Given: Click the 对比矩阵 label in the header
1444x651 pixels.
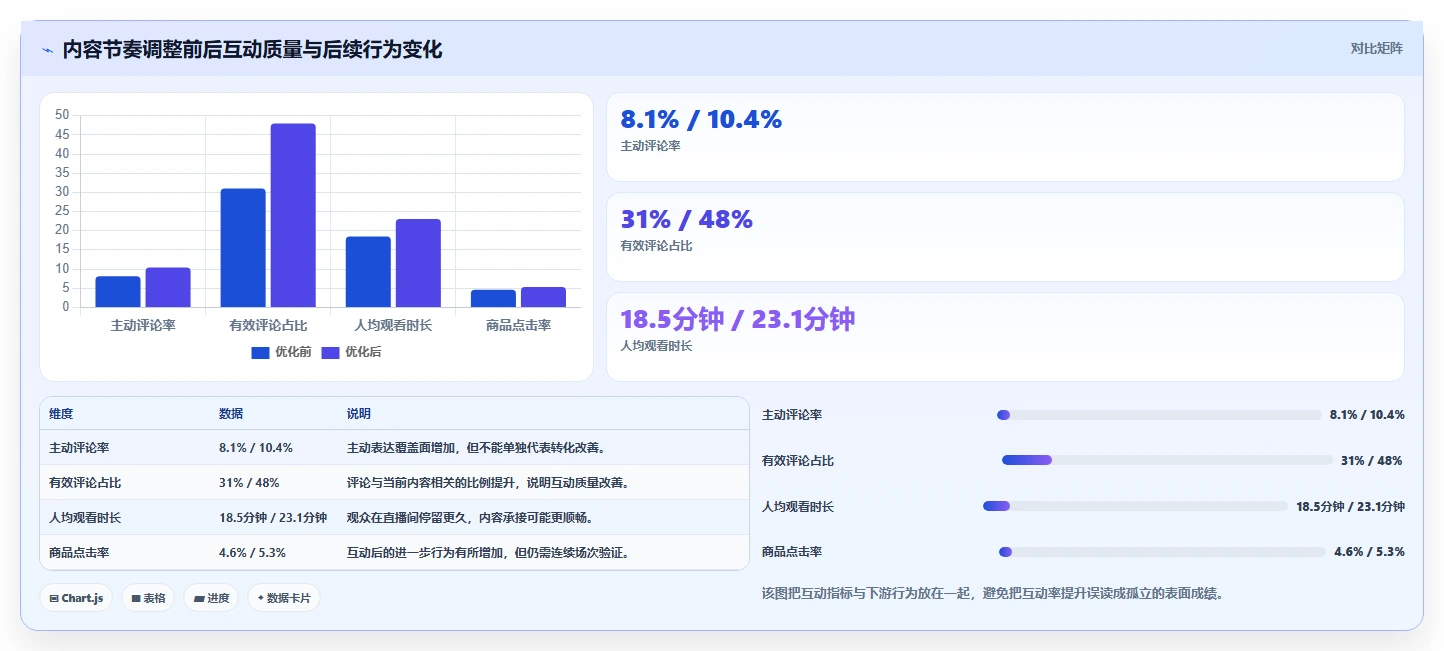Looking at the screenshot, I should 1376,48.
